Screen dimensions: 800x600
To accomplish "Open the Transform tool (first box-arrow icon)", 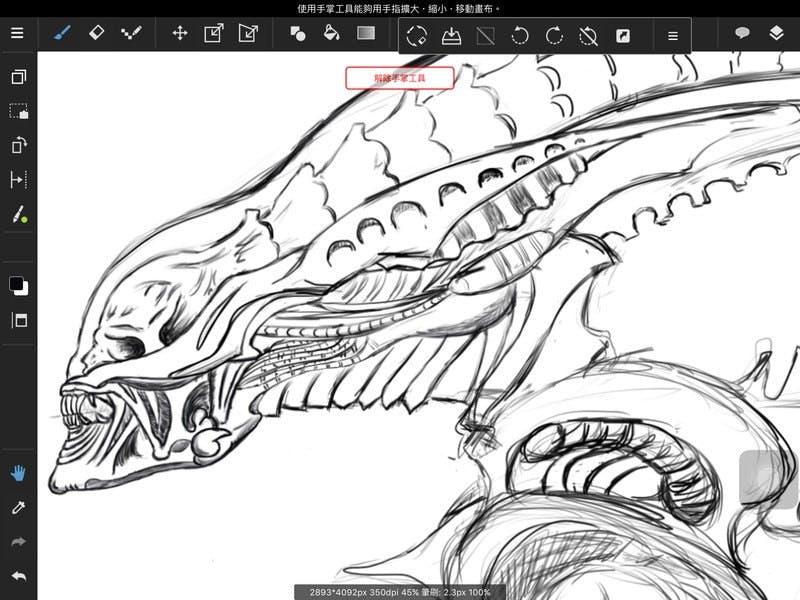I will tap(214, 34).
